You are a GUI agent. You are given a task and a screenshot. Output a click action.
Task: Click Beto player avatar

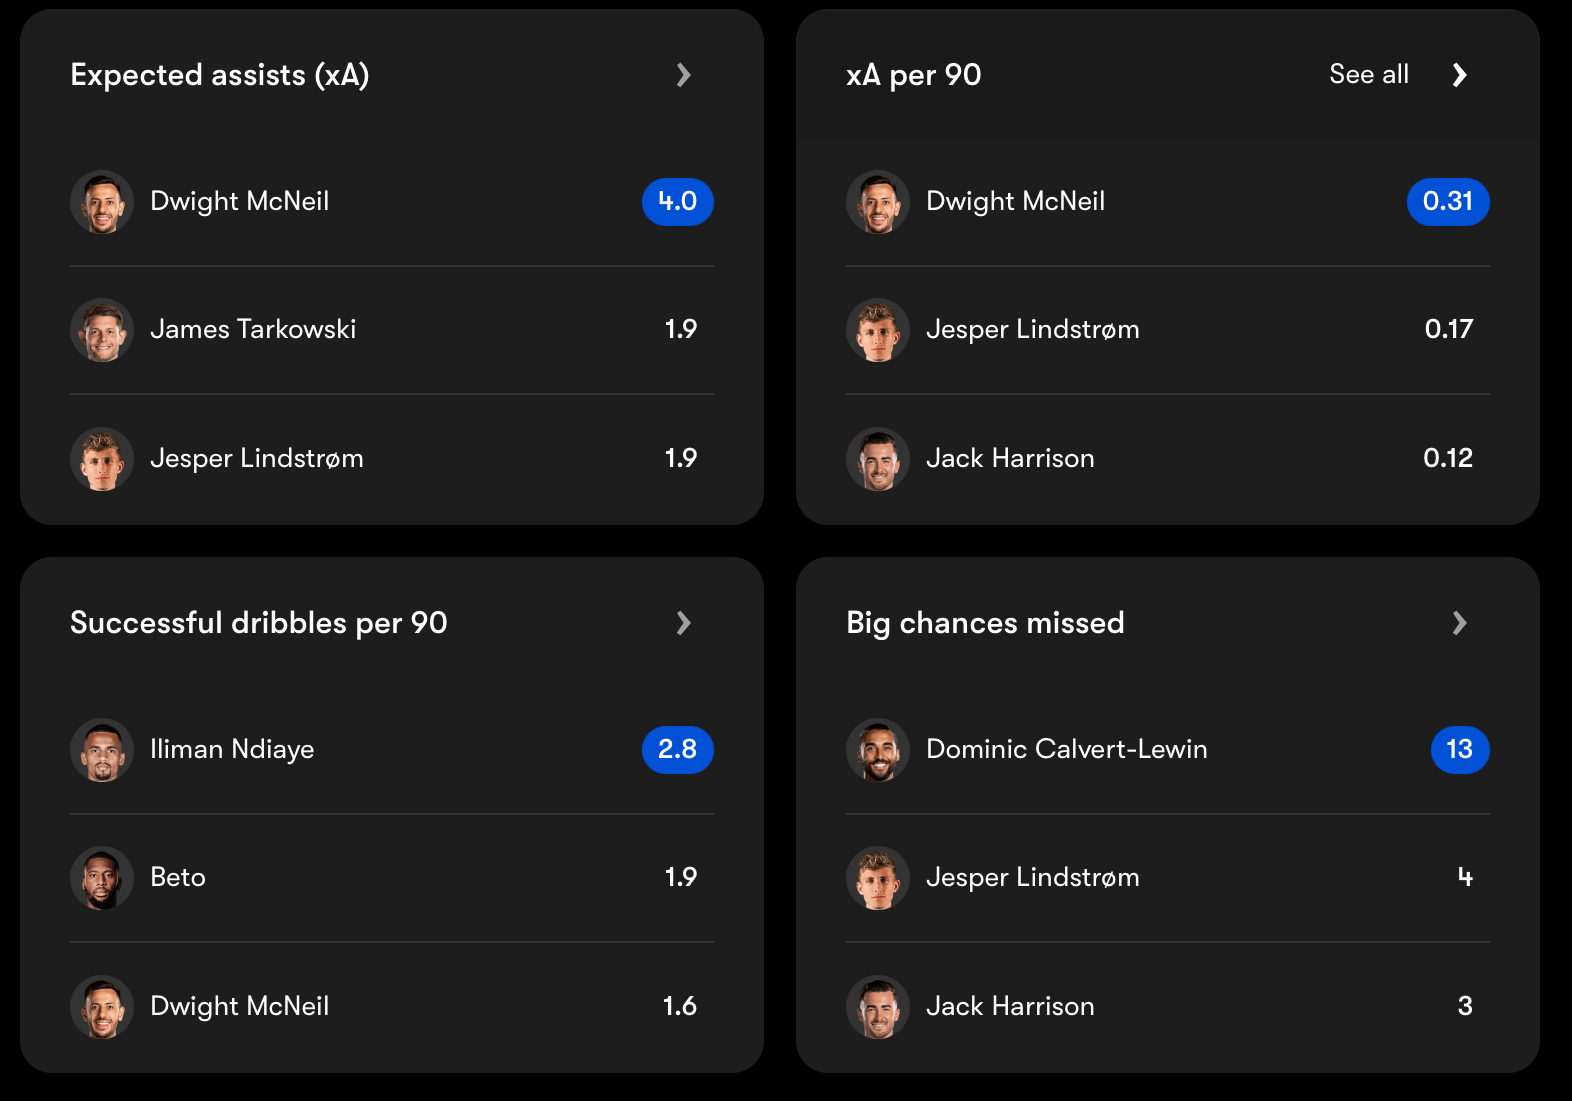pyautogui.click(x=102, y=878)
